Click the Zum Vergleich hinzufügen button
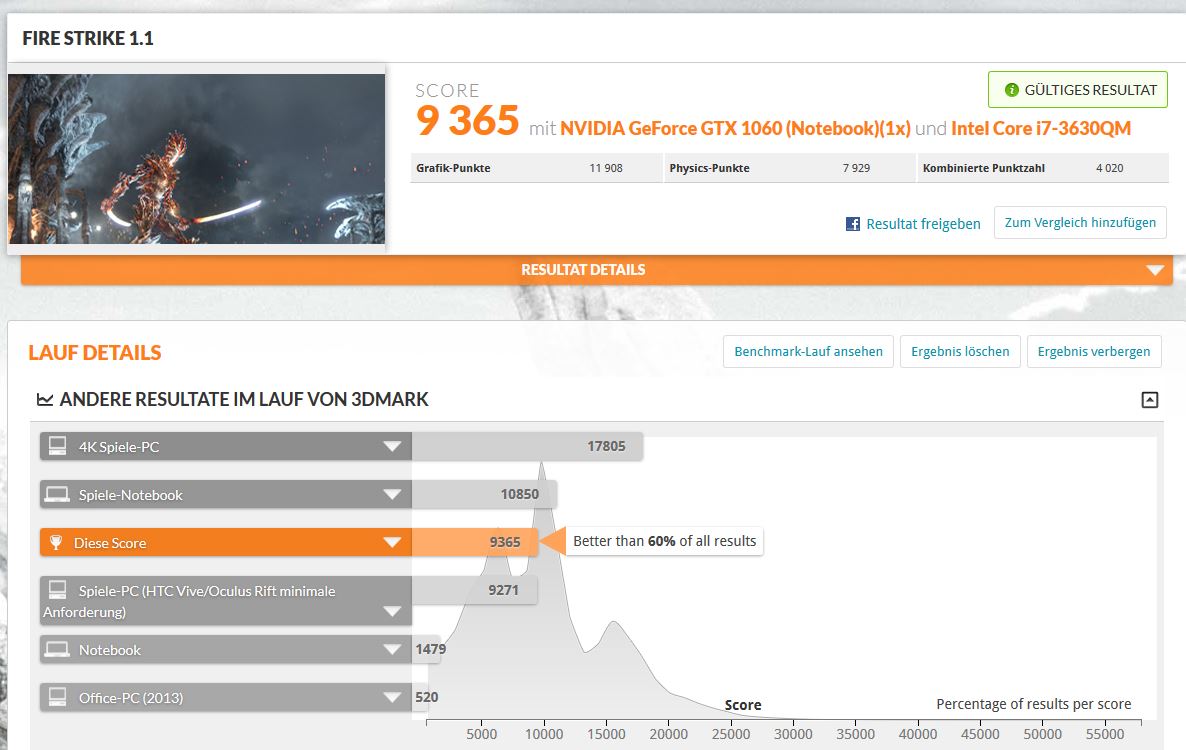The width and height of the screenshot is (1186, 750). [1080, 223]
